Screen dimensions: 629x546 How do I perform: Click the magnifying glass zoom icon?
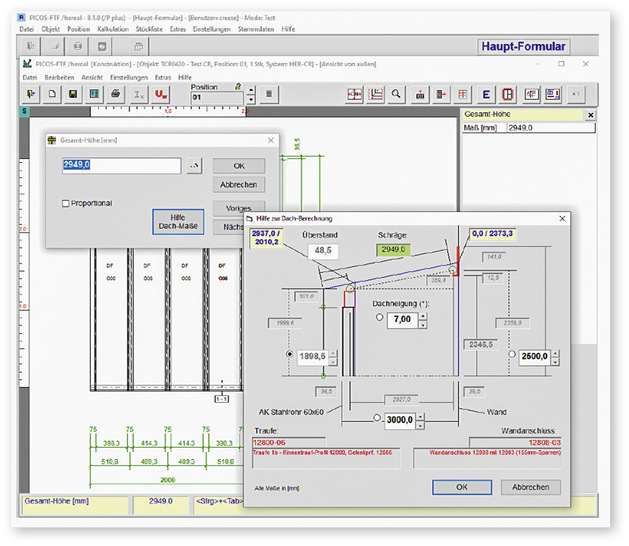click(x=397, y=94)
